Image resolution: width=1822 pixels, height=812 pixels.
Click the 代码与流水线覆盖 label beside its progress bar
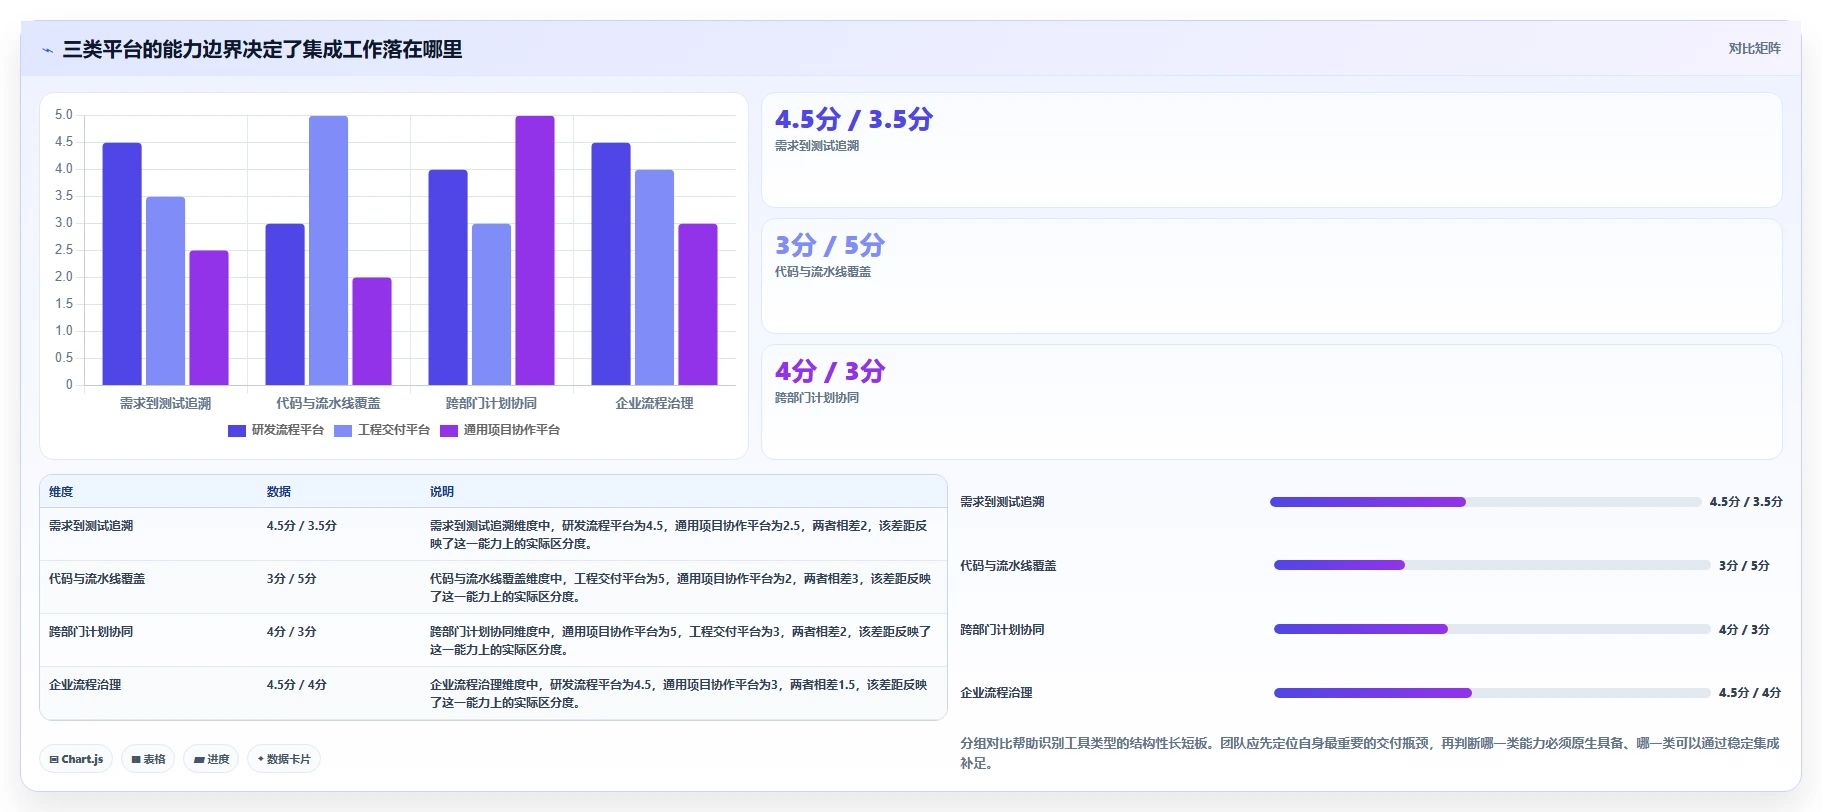pyautogui.click(x=1008, y=566)
